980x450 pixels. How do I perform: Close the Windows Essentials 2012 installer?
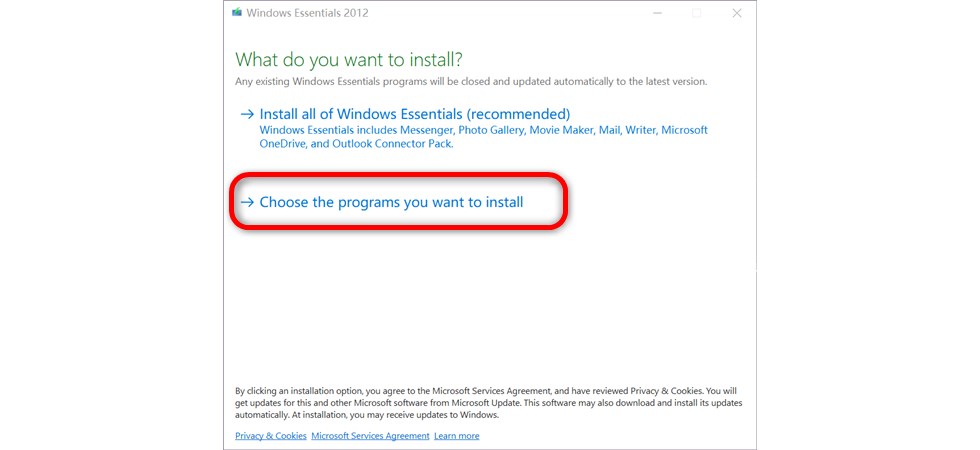737,13
